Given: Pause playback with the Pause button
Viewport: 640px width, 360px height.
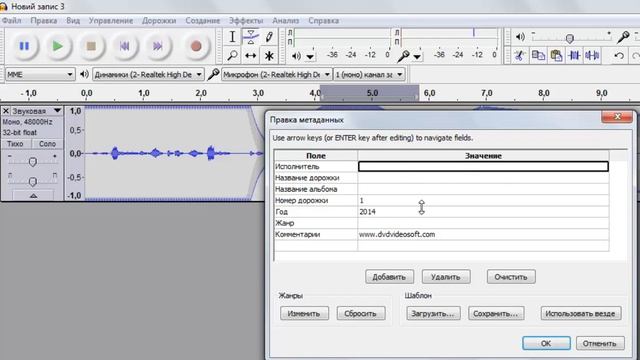Looking at the screenshot, I should [x=24, y=46].
